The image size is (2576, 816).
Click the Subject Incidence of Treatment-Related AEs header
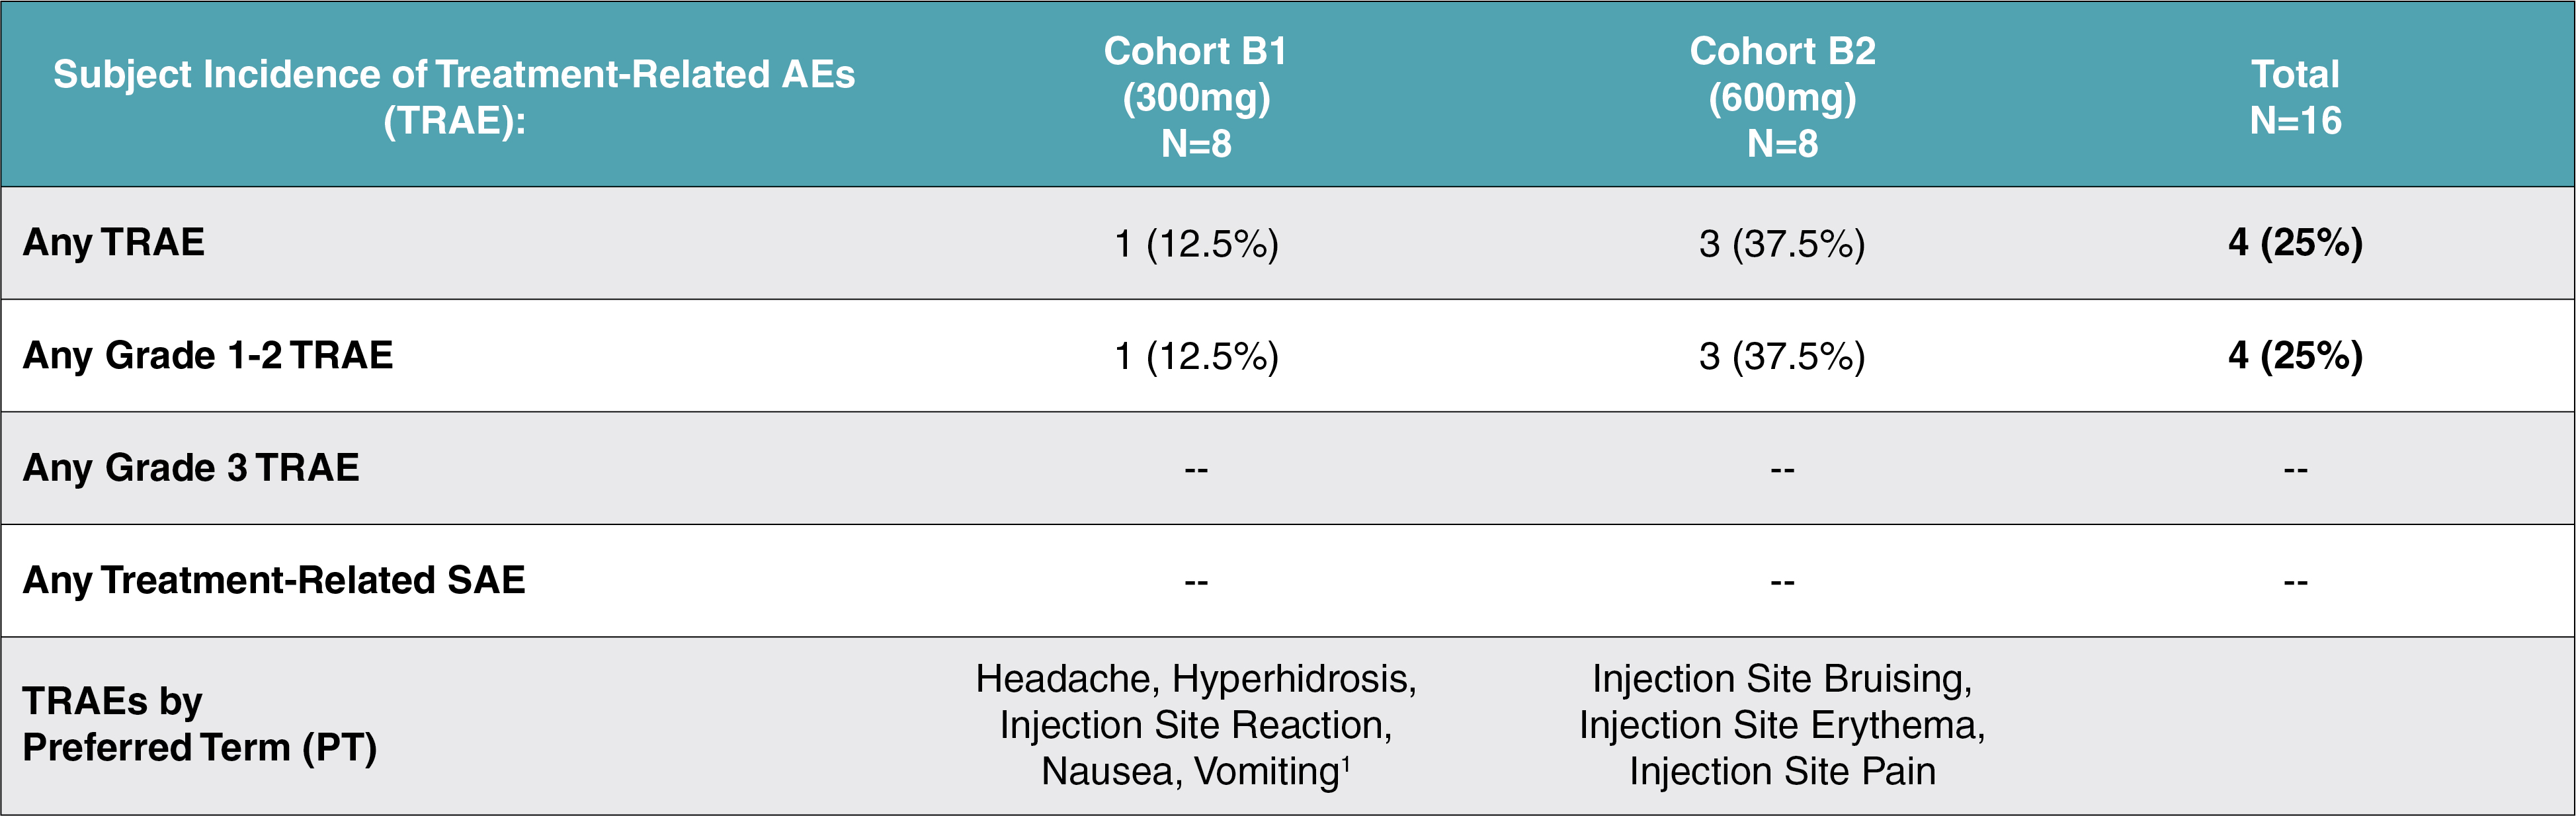pos(454,97)
